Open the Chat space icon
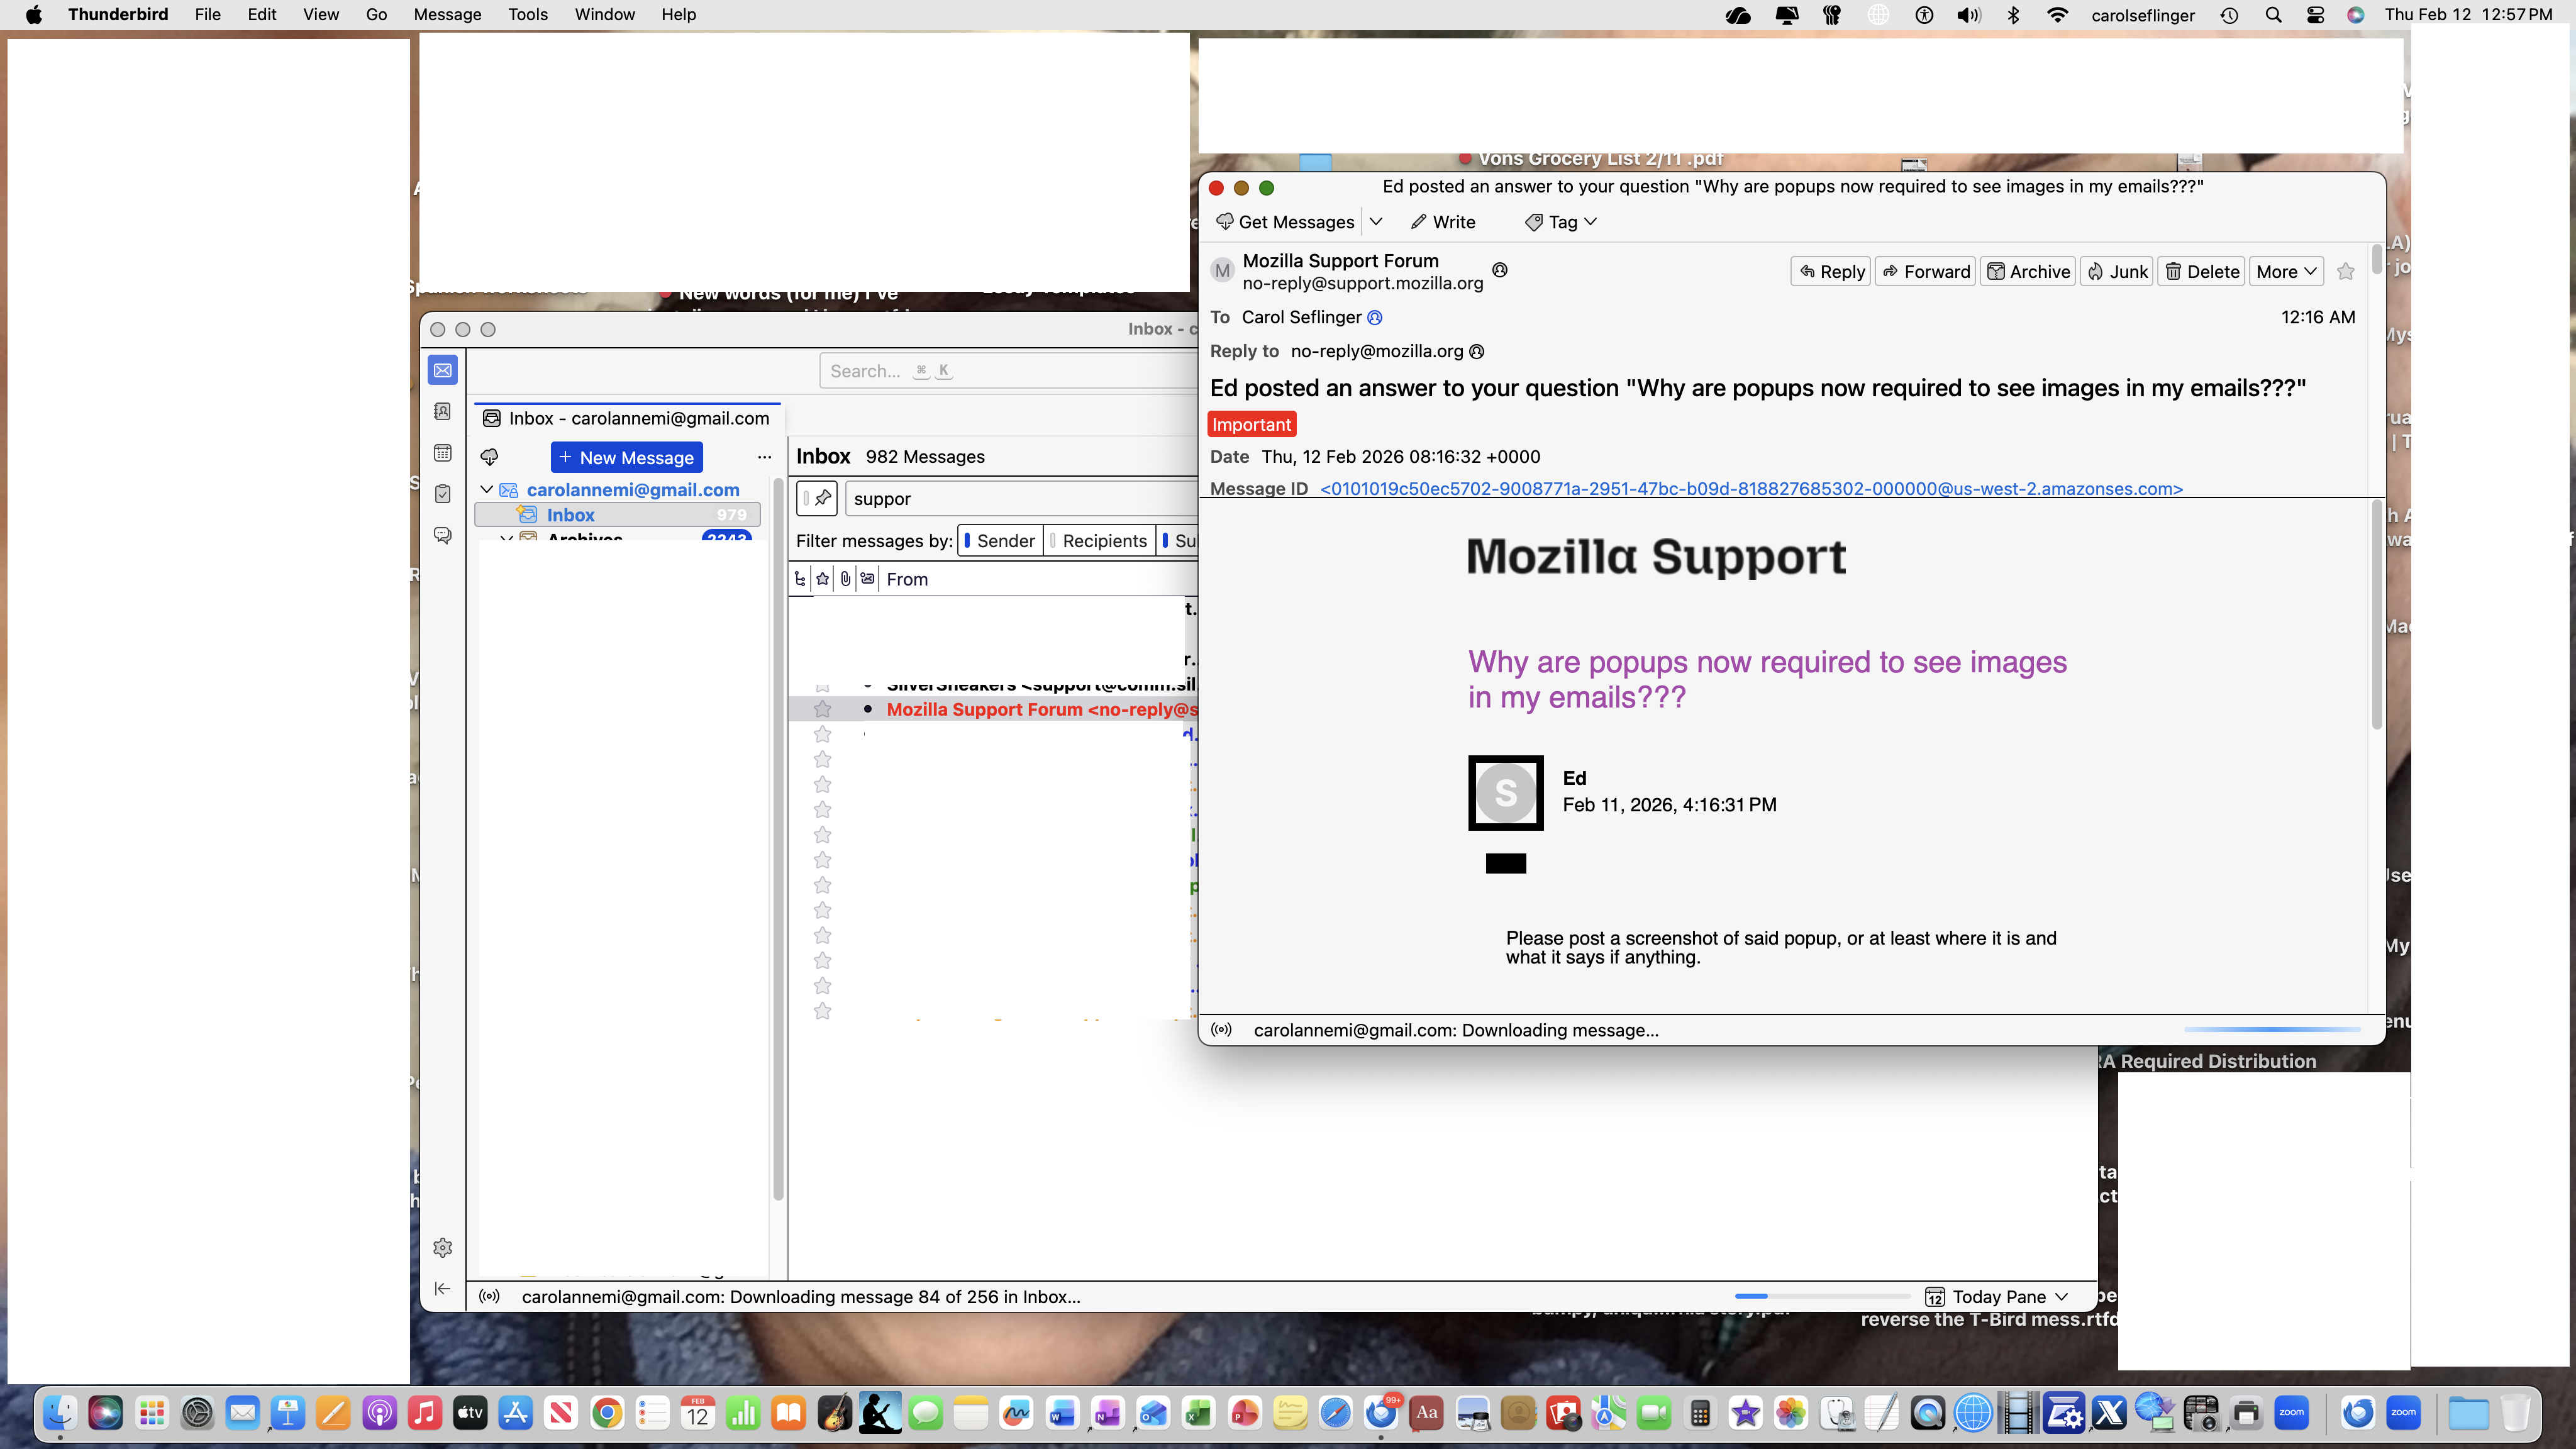The width and height of the screenshot is (2576, 1449). click(x=443, y=535)
